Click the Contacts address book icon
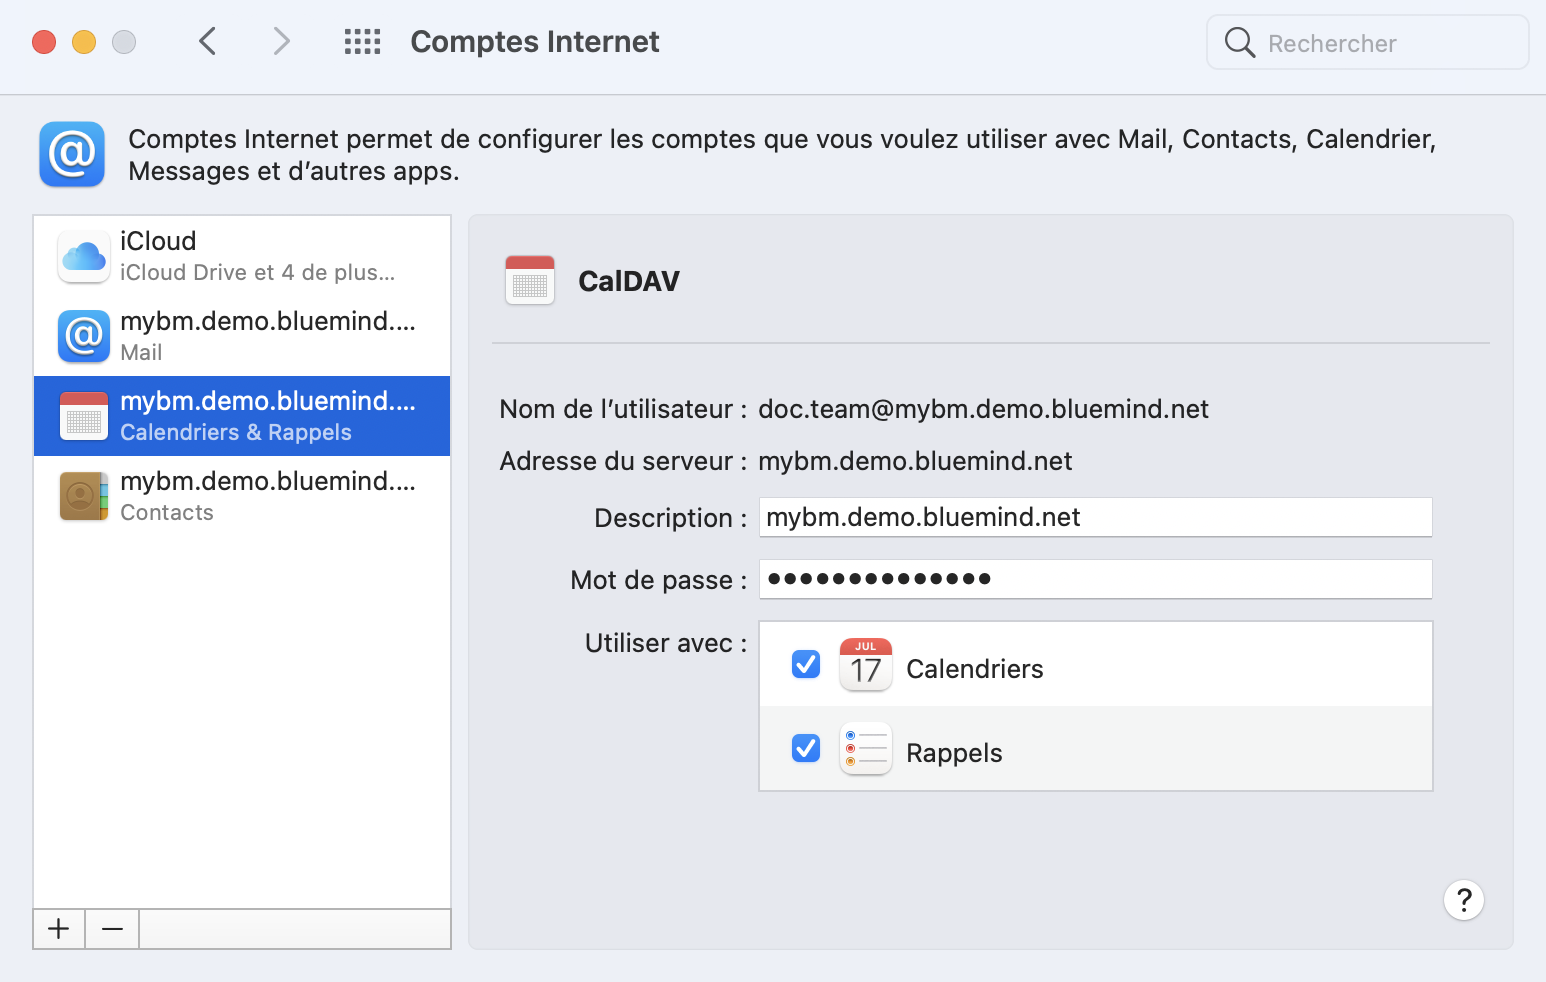1546x982 pixels. 84,497
